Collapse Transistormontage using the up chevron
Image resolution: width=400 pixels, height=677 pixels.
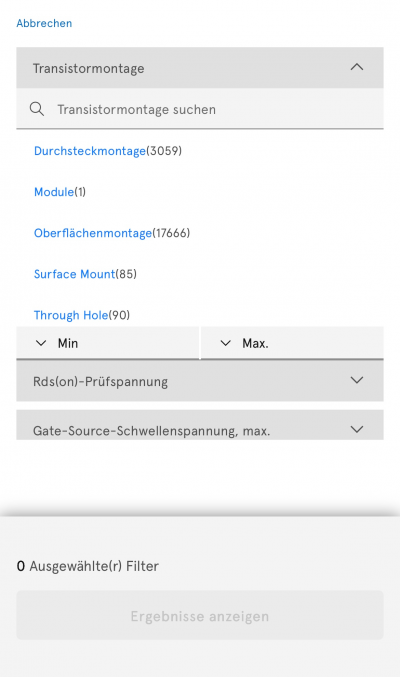click(357, 67)
